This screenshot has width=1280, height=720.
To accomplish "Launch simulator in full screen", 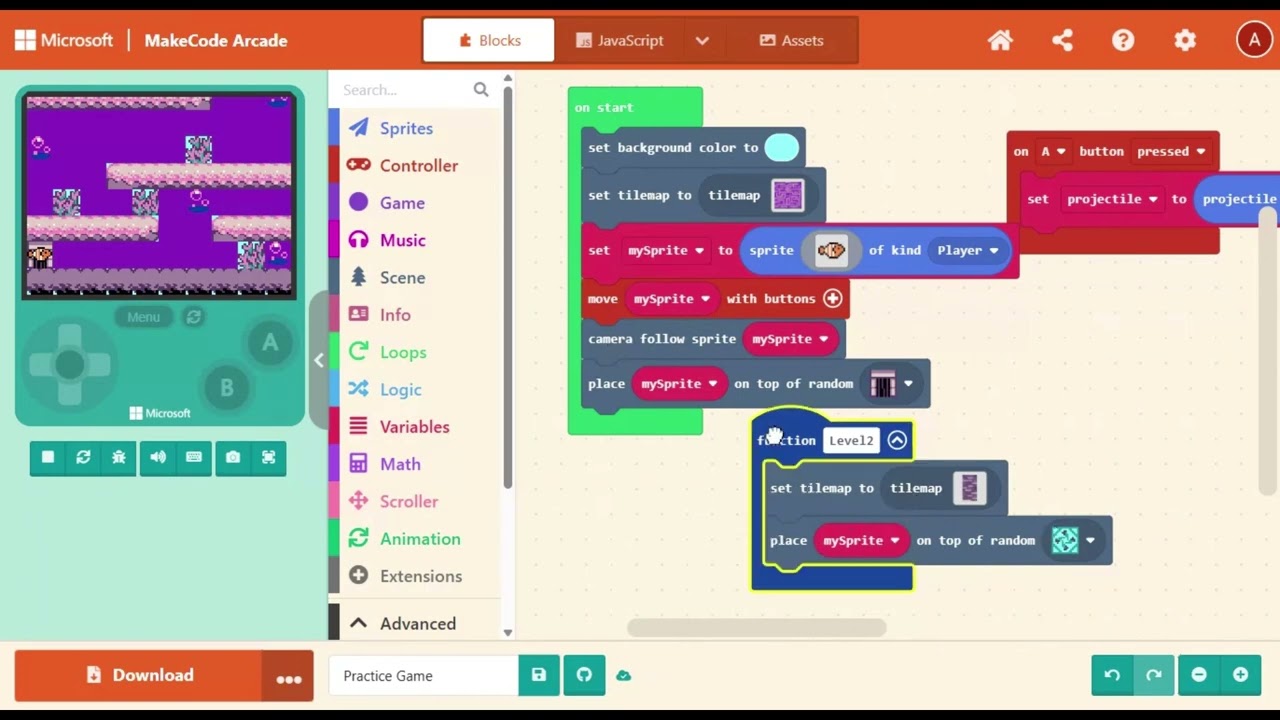I will pyautogui.click(x=268, y=457).
